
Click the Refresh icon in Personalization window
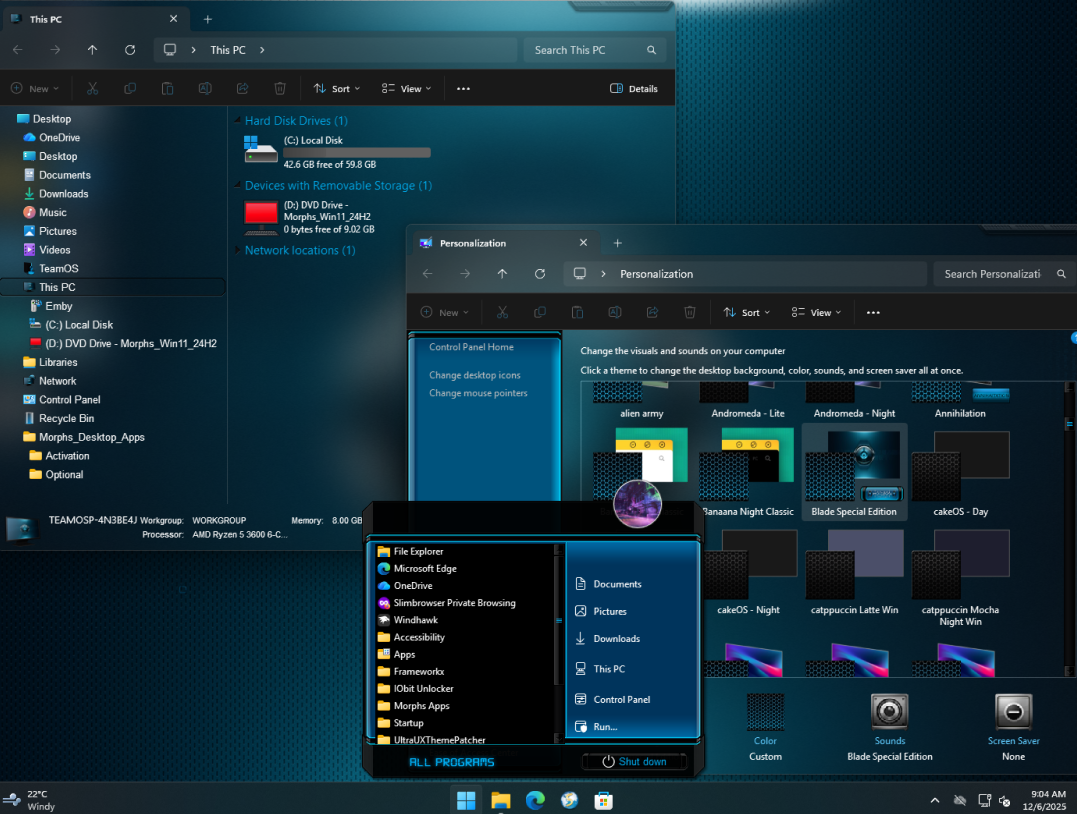[540, 274]
